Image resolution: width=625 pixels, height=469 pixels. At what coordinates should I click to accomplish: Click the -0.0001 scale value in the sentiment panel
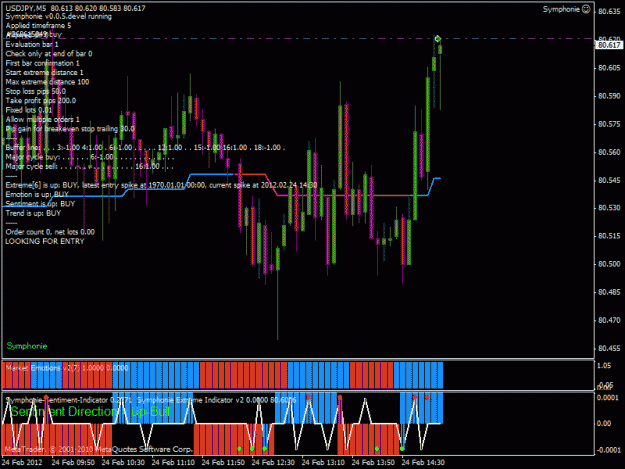[609, 450]
